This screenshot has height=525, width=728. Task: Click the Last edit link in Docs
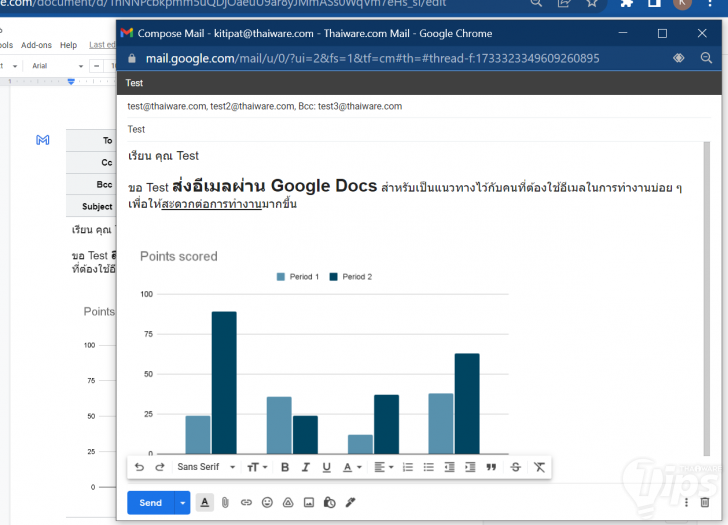coord(102,45)
